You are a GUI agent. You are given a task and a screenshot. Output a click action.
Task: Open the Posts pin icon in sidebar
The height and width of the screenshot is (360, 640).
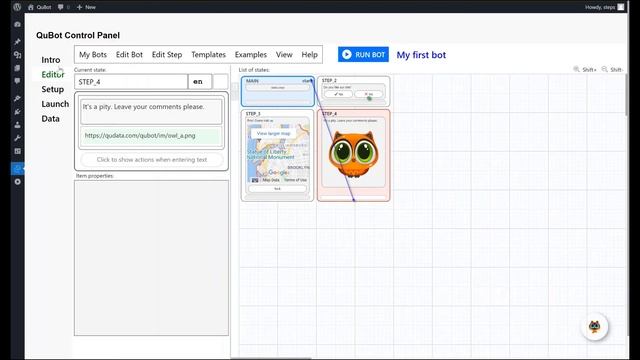click(x=17, y=42)
